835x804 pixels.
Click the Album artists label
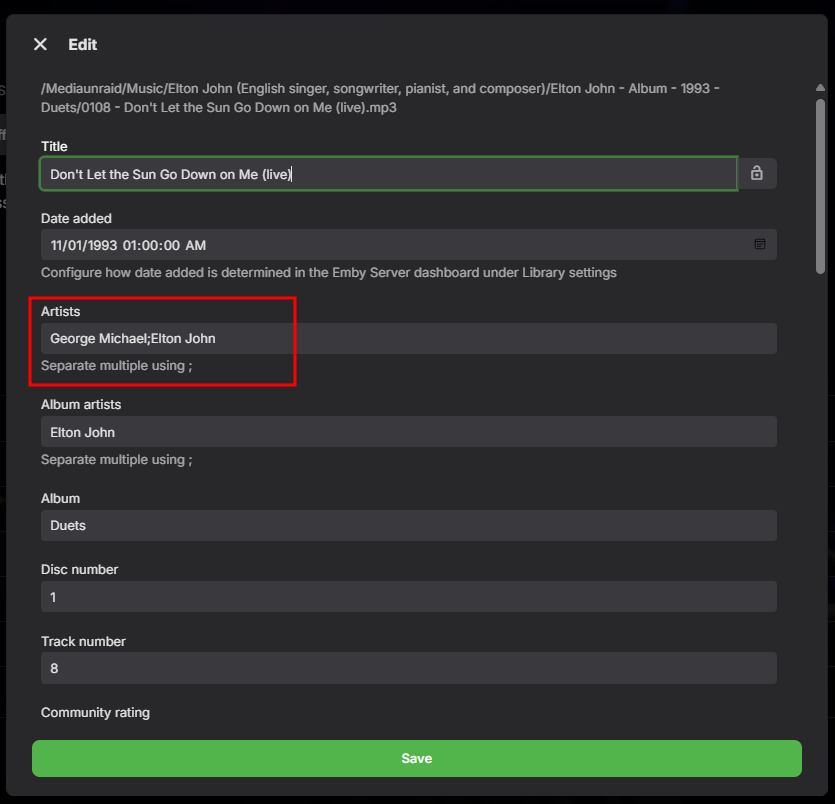(x=88, y=404)
